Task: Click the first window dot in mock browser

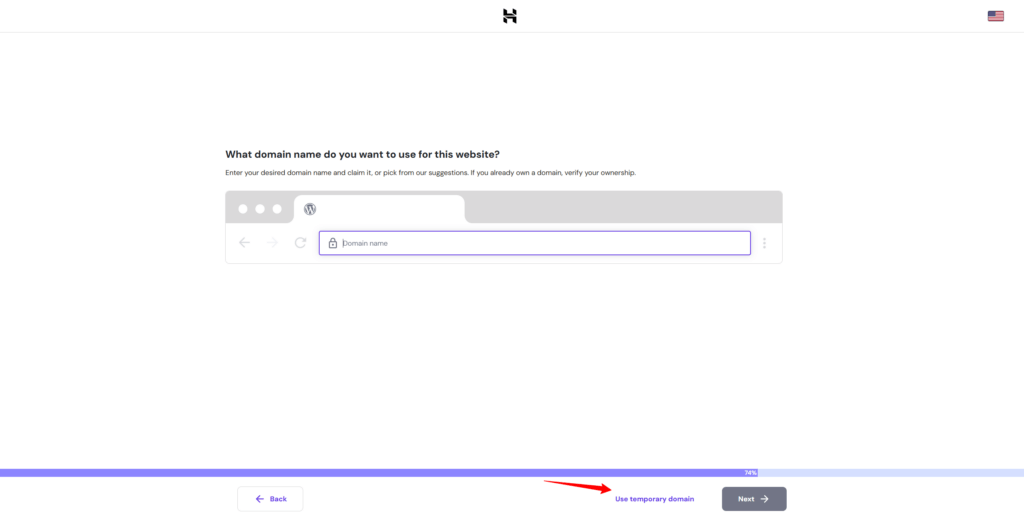Action: pyautogui.click(x=243, y=209)
